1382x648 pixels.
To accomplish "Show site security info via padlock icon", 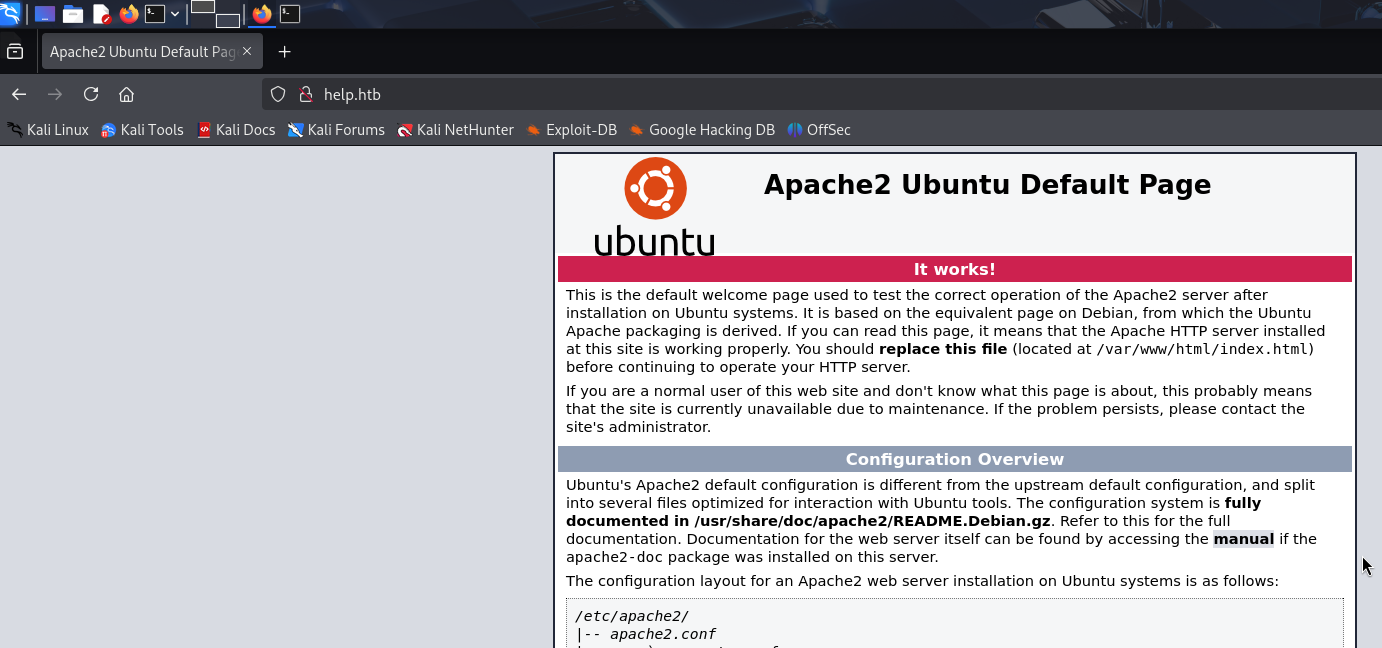I will coord(305,94).
